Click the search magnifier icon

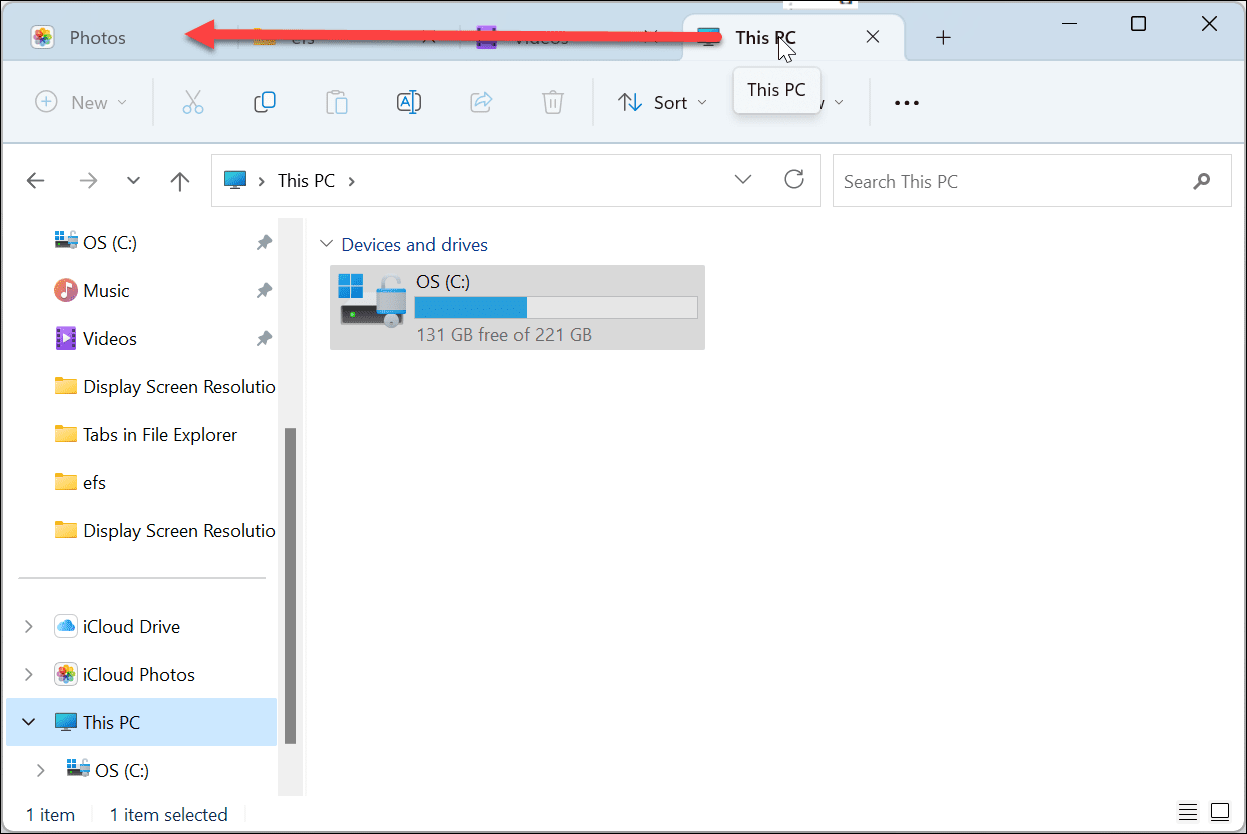(1202, 181)
